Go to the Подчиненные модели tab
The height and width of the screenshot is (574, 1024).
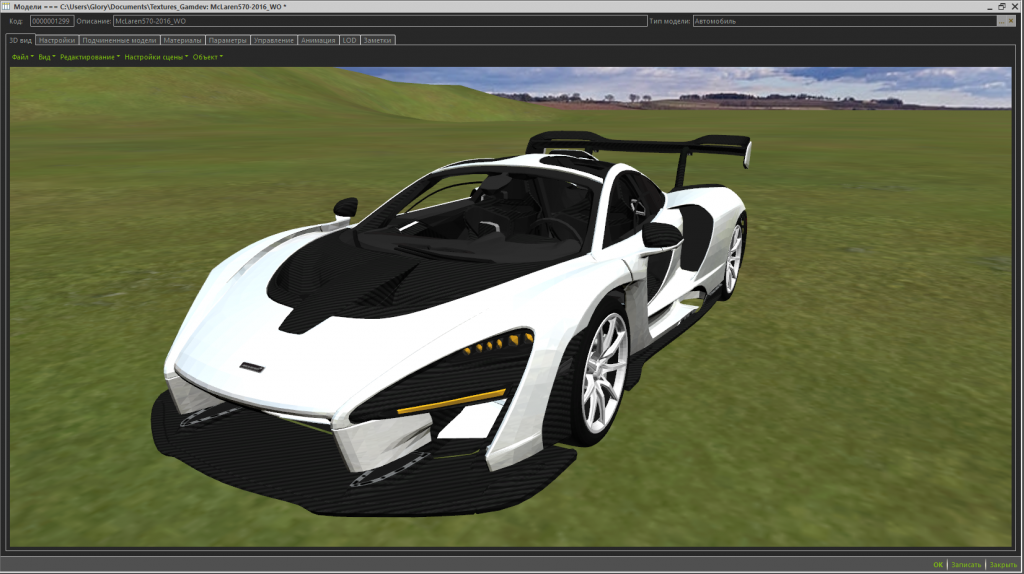118,41
